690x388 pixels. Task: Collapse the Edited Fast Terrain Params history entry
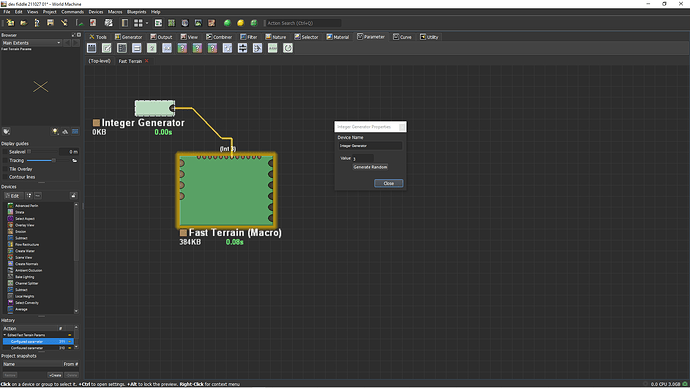pos(5,335)
